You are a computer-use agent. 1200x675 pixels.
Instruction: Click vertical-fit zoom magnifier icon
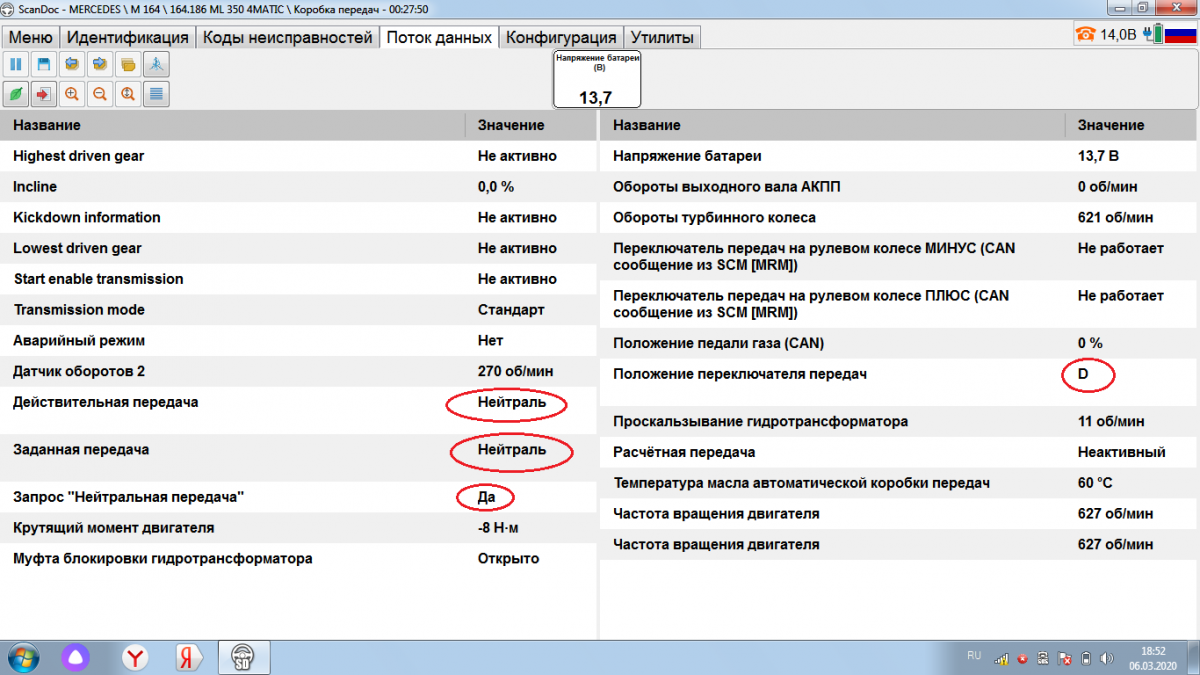click(x=128, y=94)
